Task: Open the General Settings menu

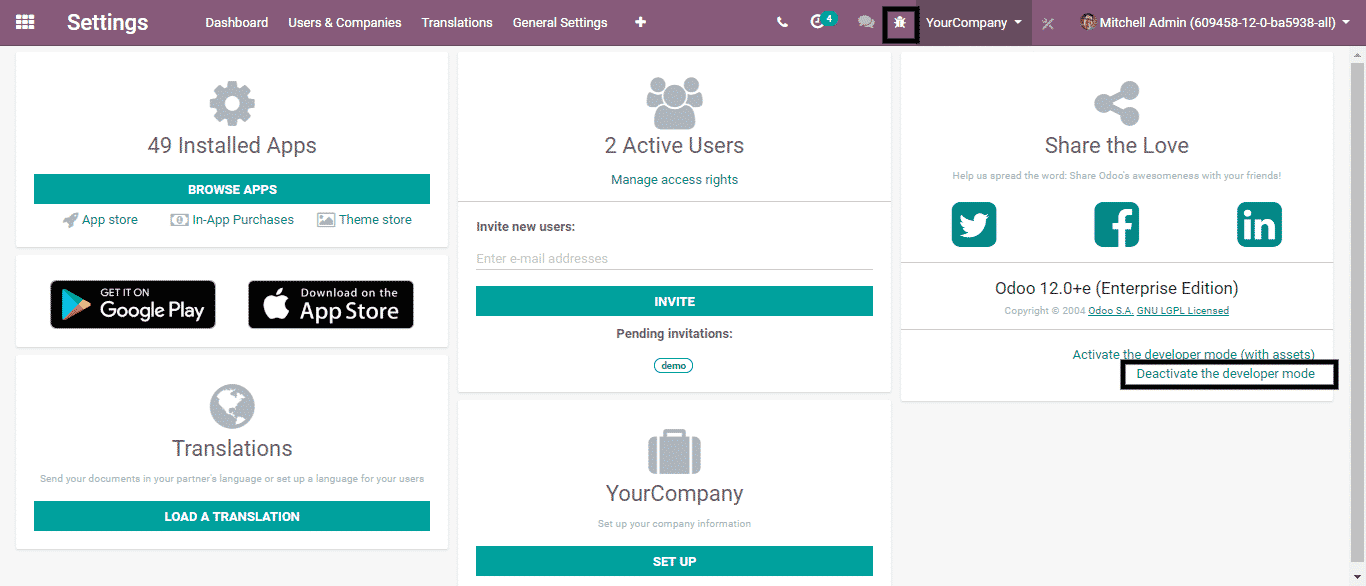Action: pyautogui.click(x=560, y=22)
